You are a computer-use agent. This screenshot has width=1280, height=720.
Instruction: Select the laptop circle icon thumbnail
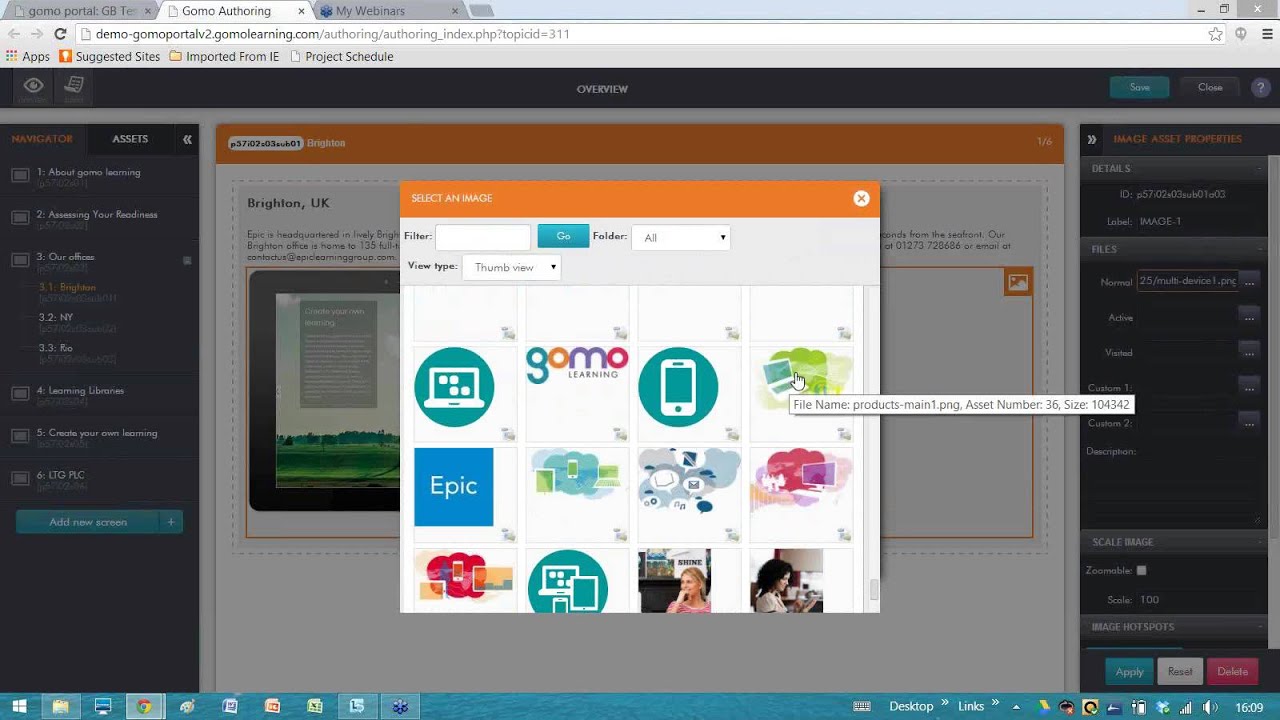tap(454, 387)
